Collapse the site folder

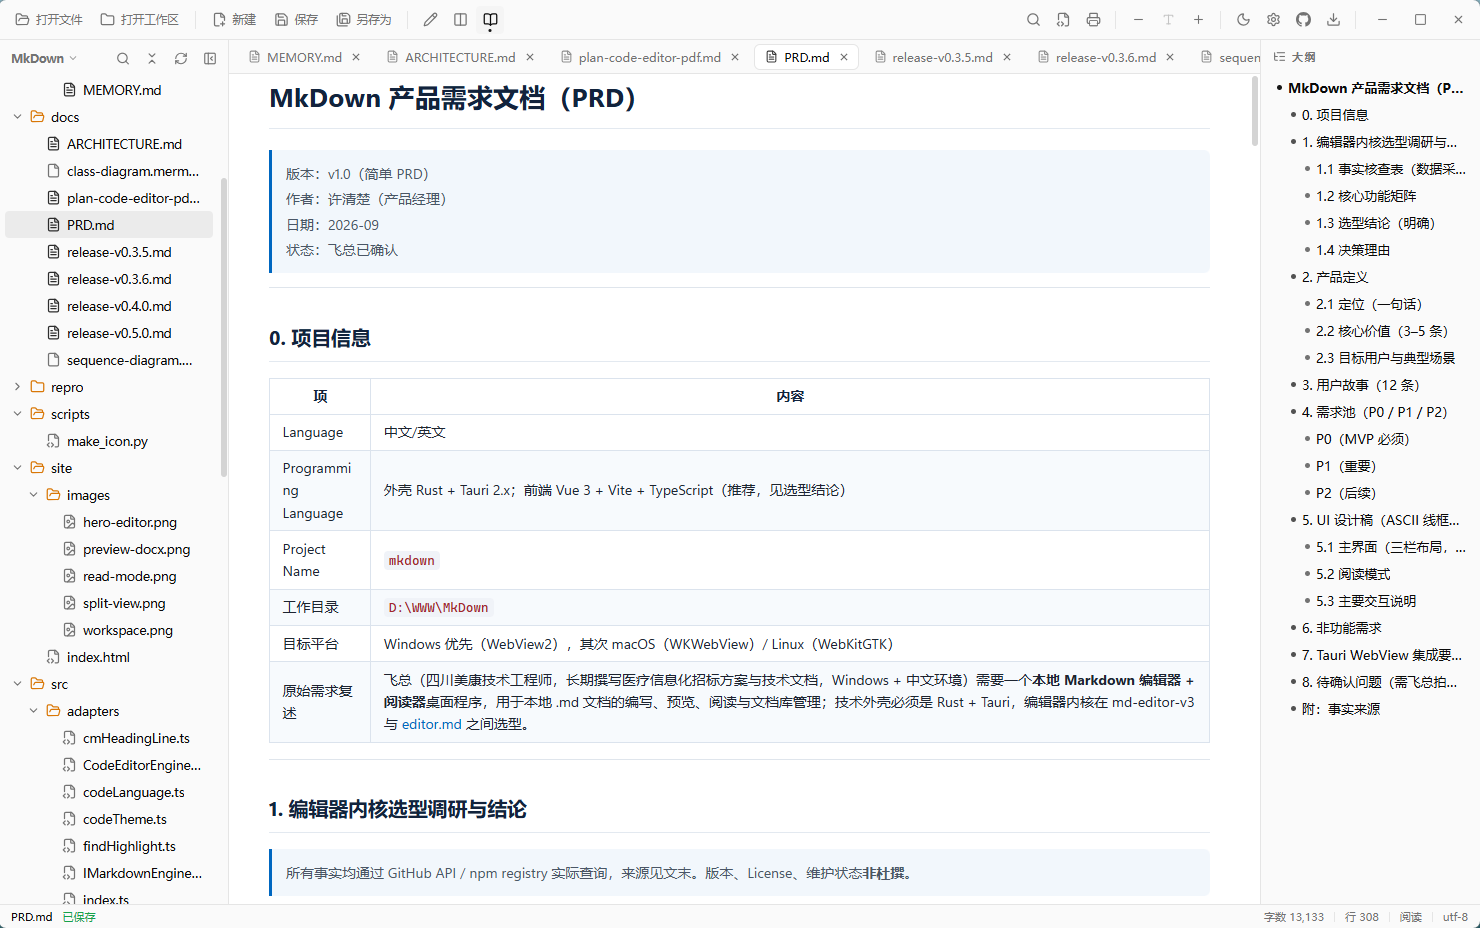click(17, 468)
